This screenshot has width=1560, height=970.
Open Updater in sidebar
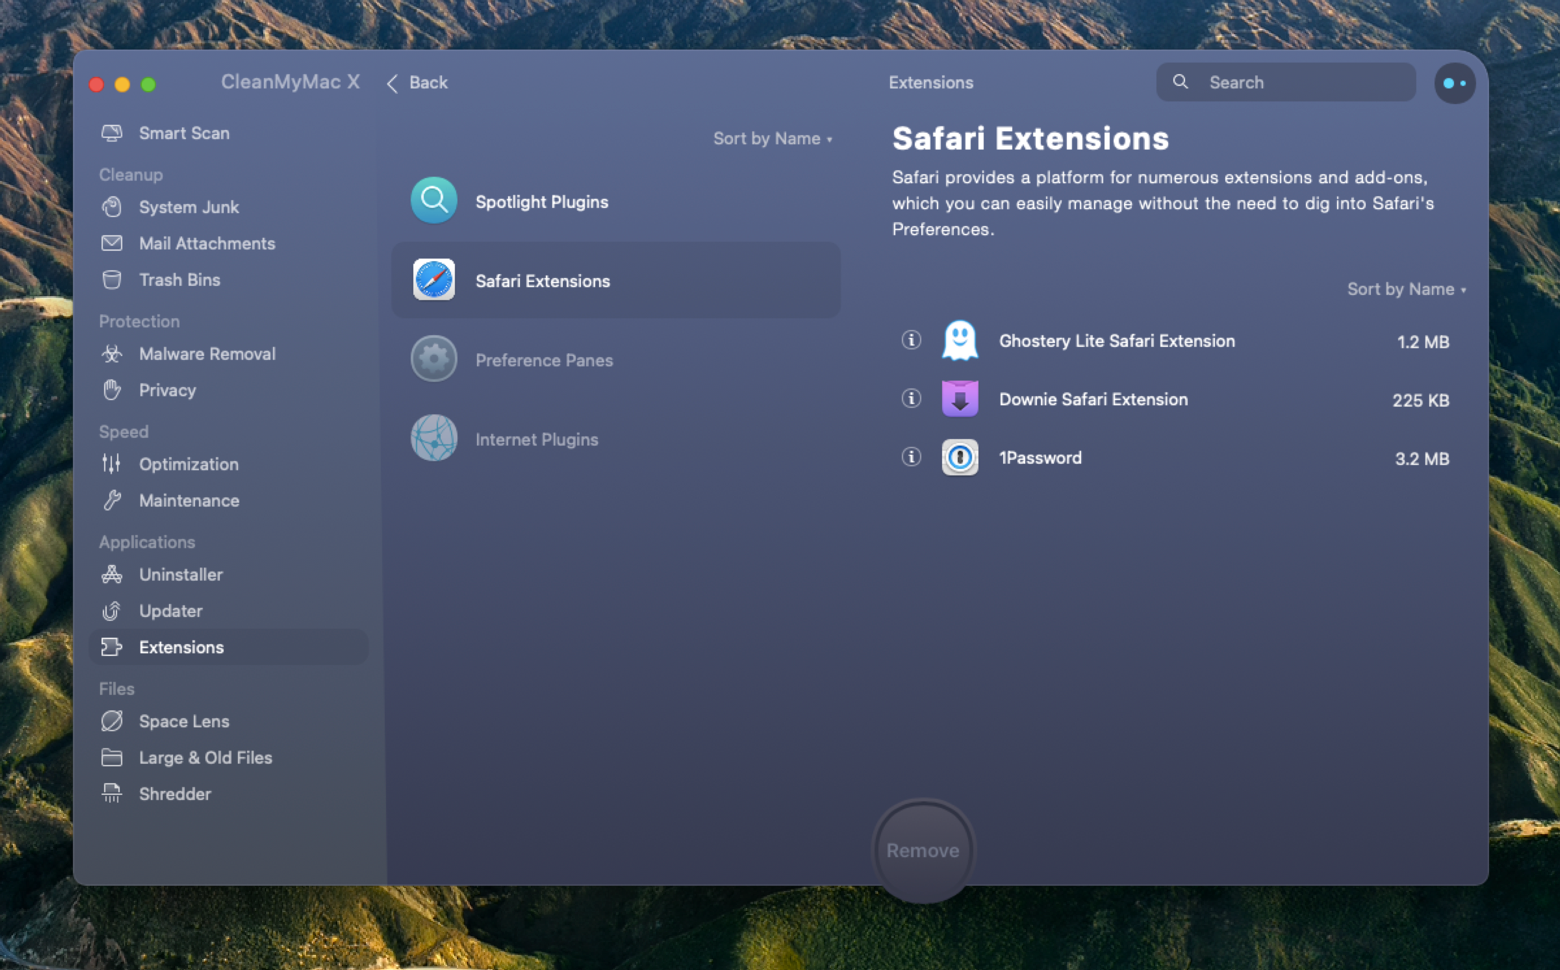(171, 611)
